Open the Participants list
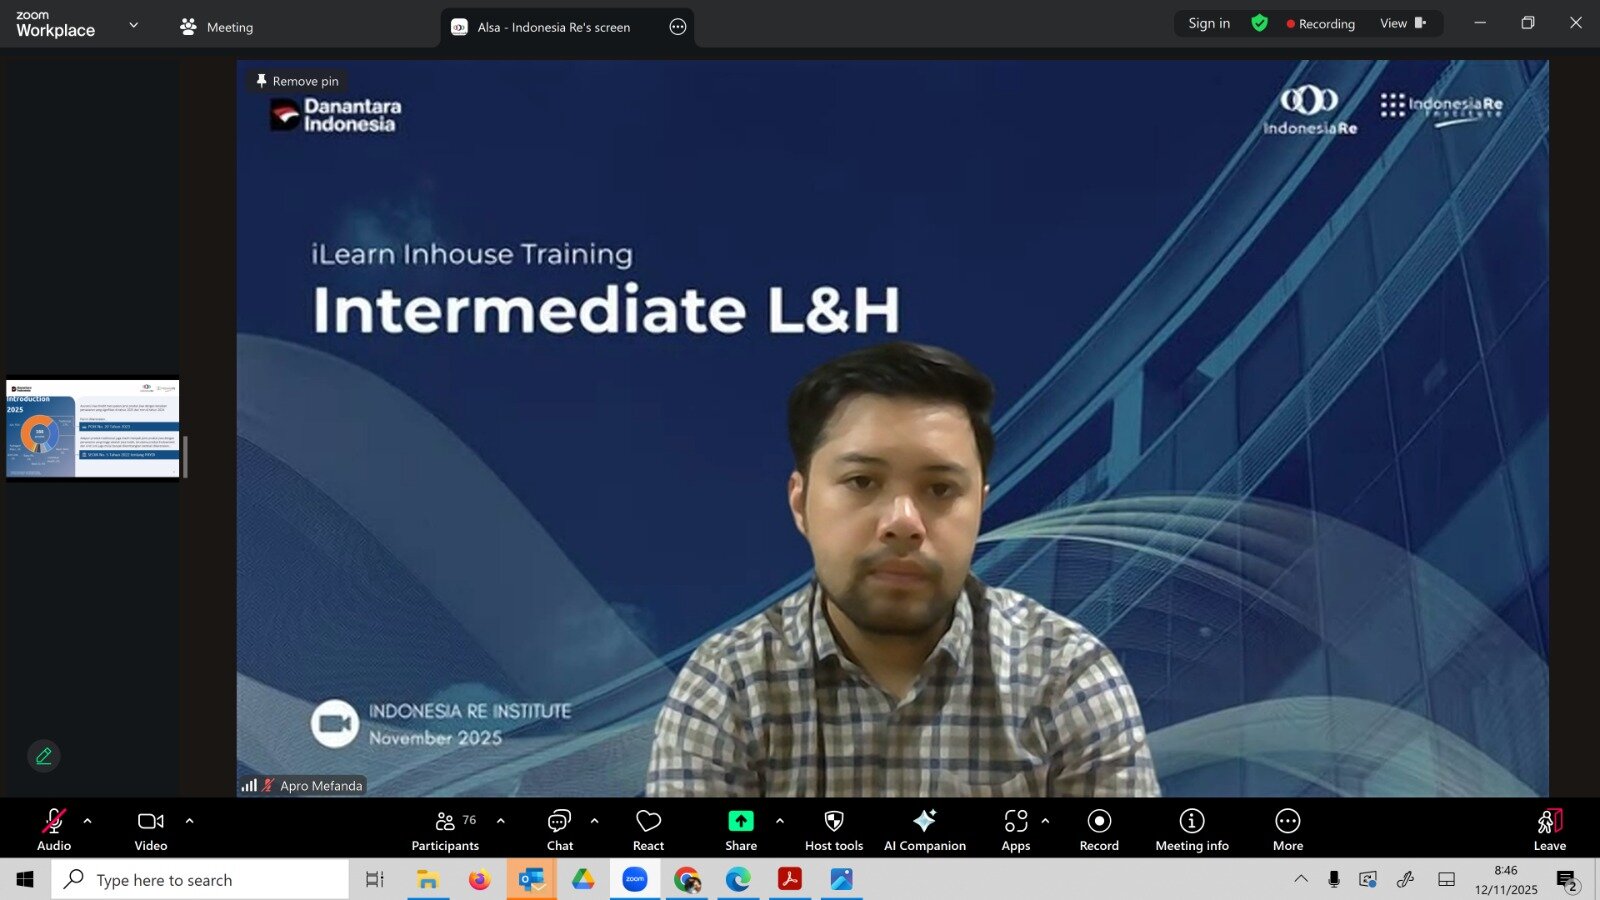This screenshot has width=1600, height=900. [445, 829]
